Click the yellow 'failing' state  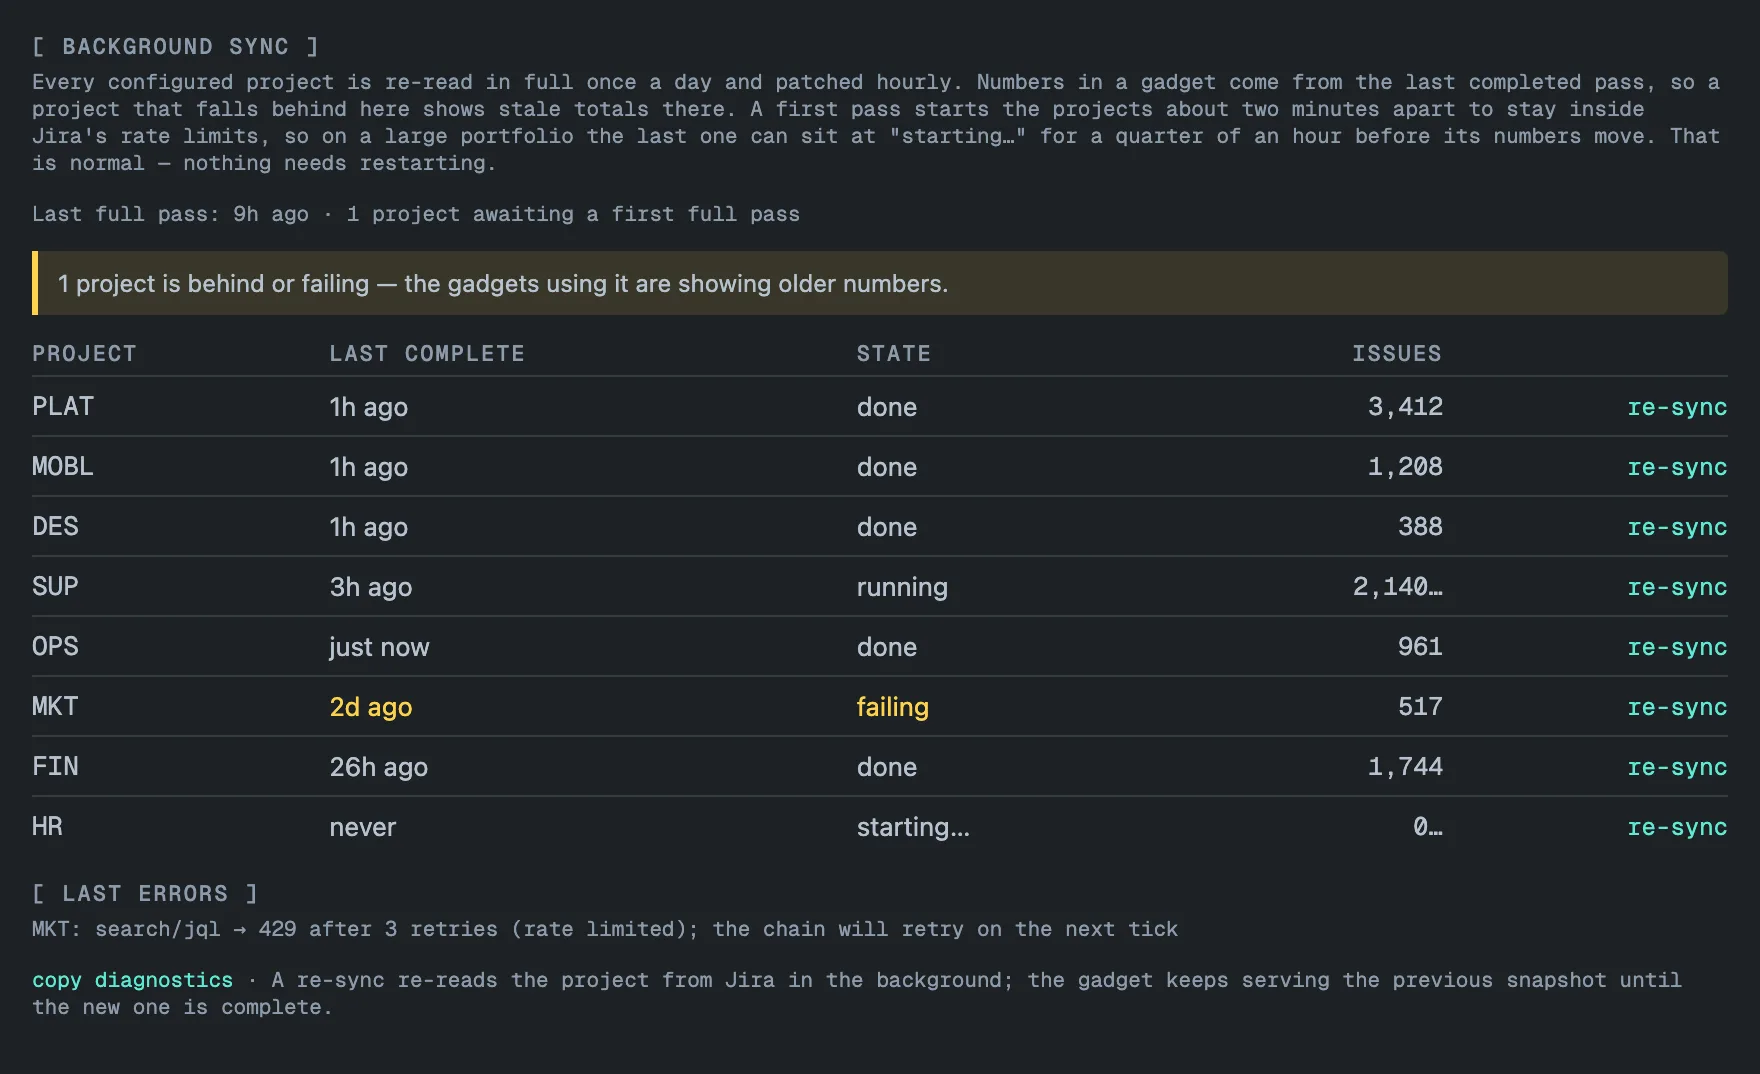(x=893, y=707)
